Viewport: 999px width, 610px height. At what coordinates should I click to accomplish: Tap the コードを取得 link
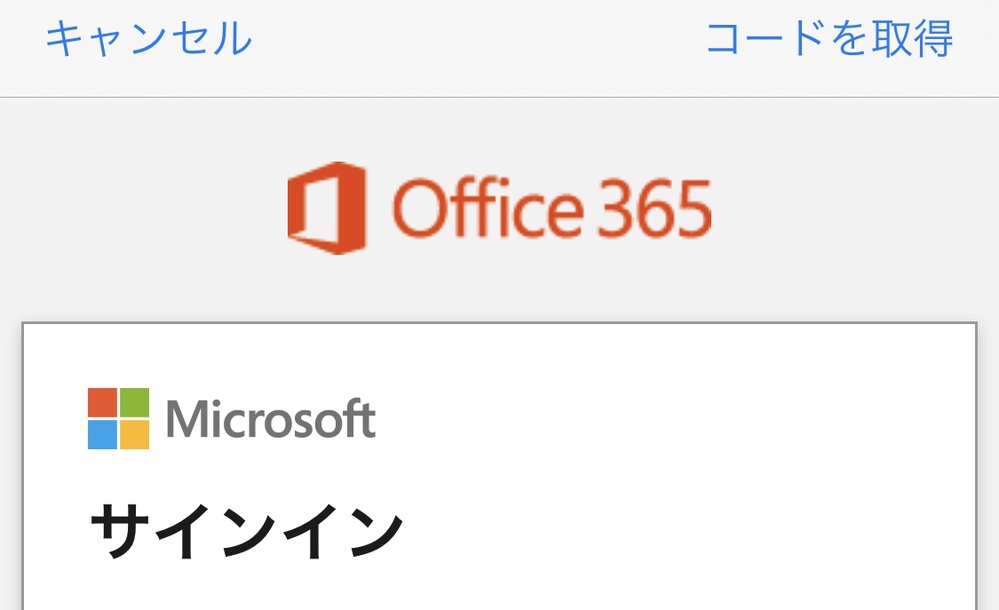pyautogui.click(x=829, y=39)
